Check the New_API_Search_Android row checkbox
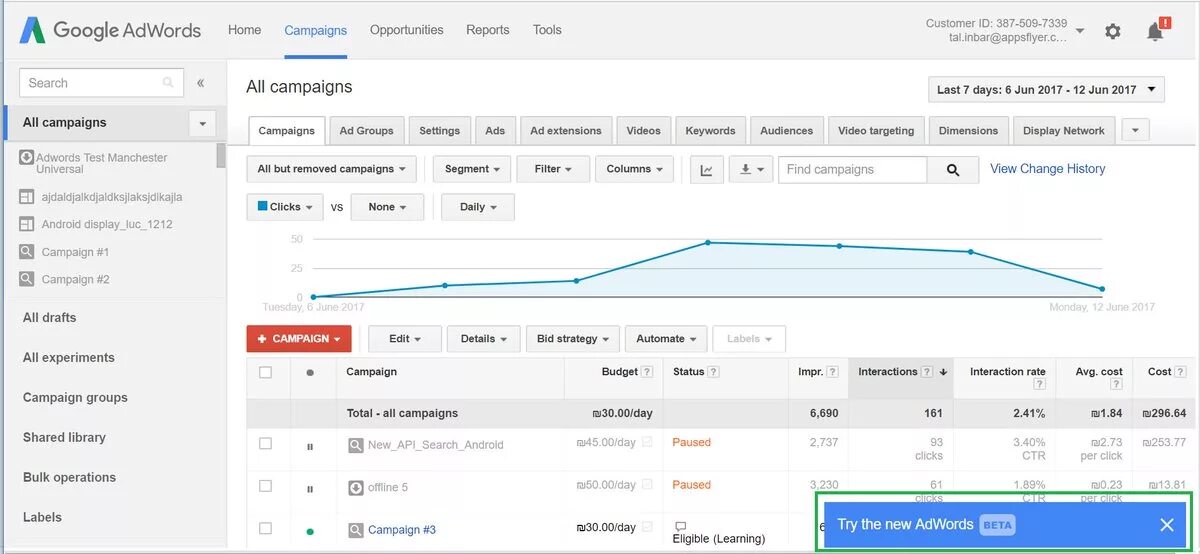Viewport: 1200px width, 554px height. pos(265,443)
